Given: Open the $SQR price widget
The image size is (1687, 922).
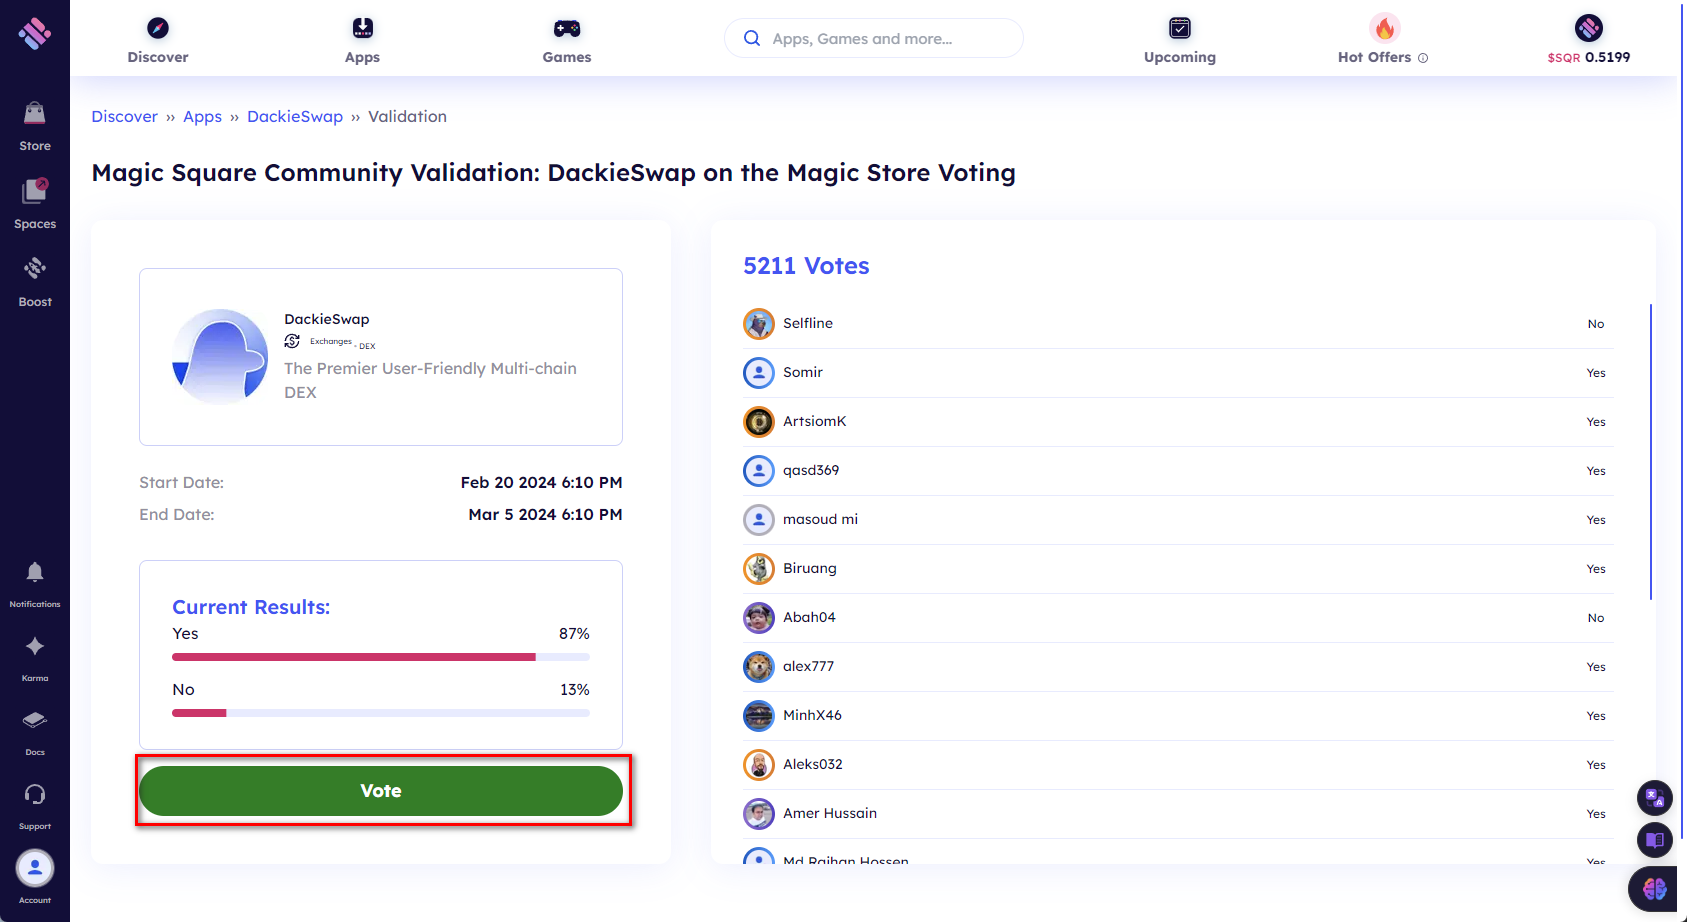Looking at the screenshot, I should click(x=1589, y=40).
